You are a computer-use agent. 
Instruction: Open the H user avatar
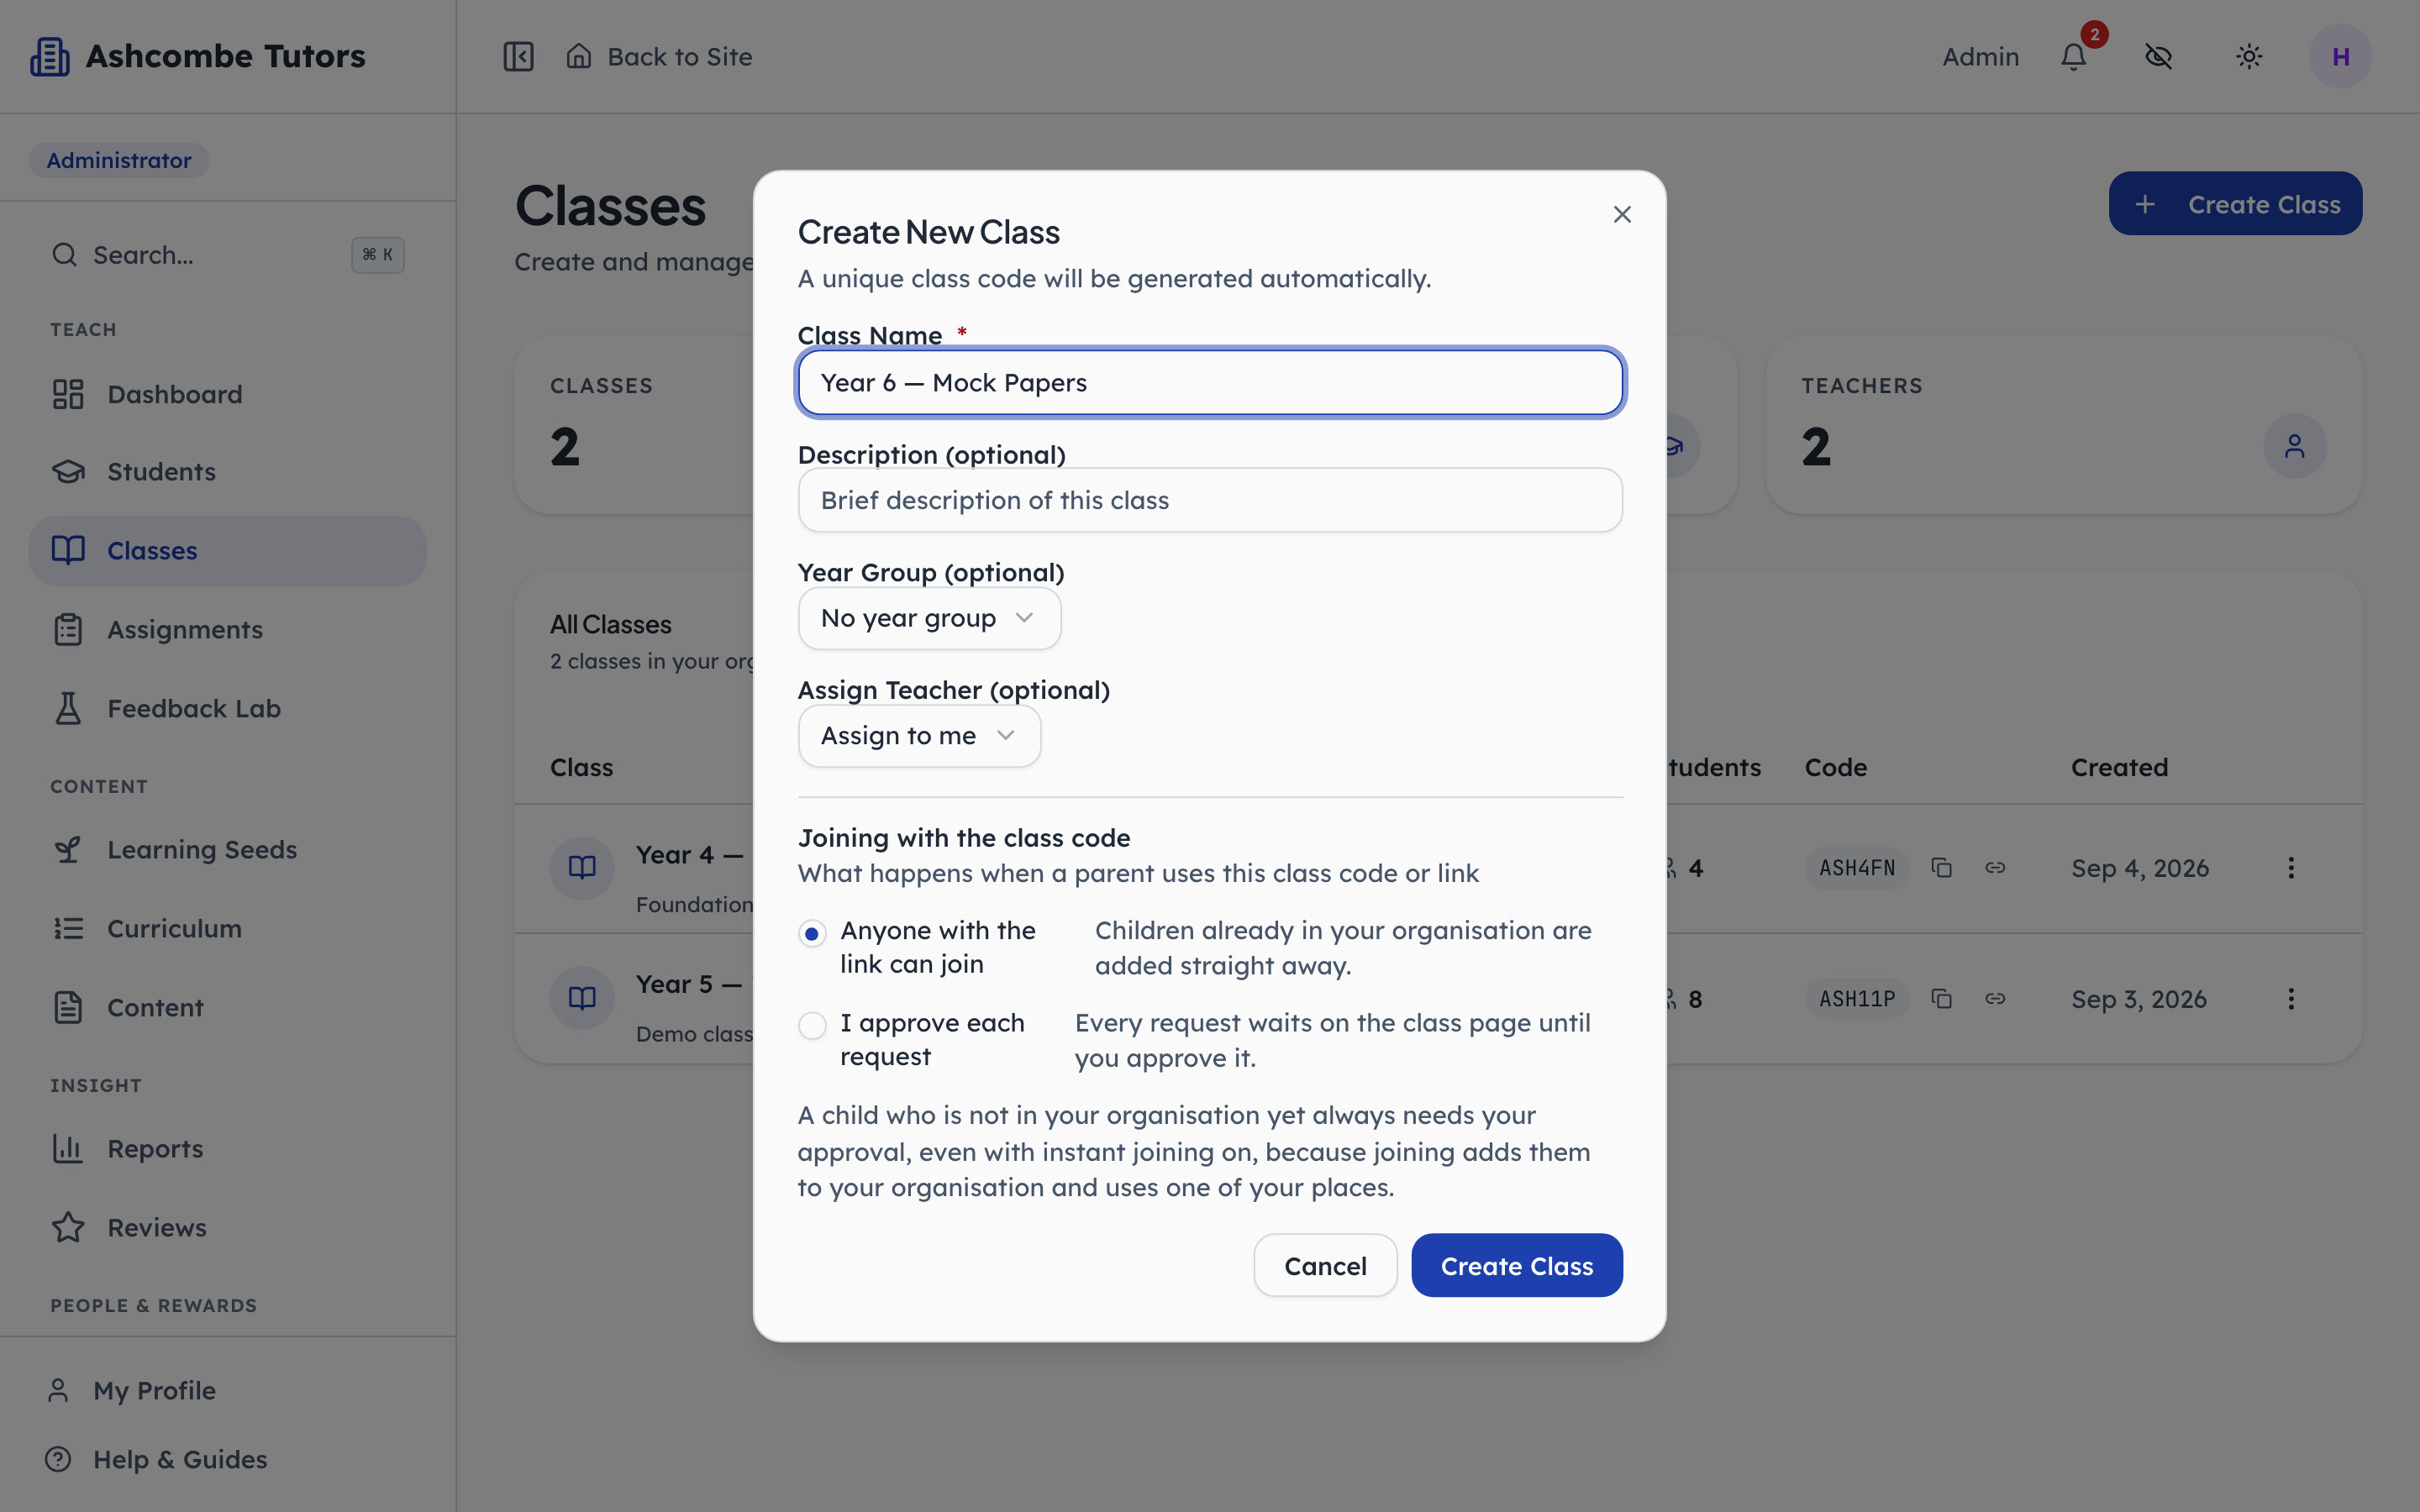[2340, 56]
